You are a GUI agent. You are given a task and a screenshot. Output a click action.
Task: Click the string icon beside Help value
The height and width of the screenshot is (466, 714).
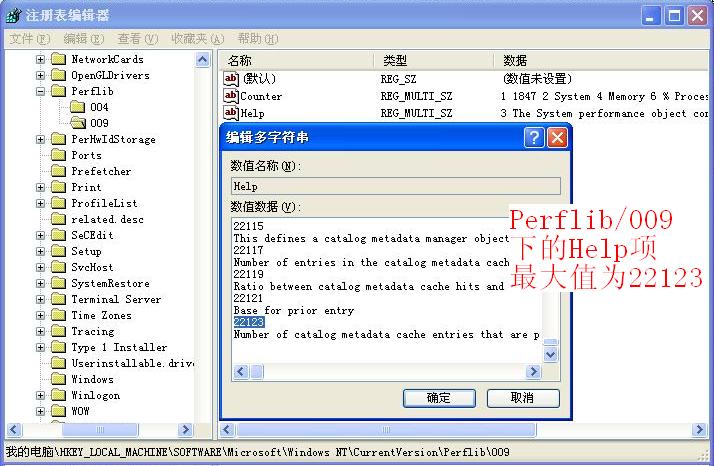click(231, 113)
